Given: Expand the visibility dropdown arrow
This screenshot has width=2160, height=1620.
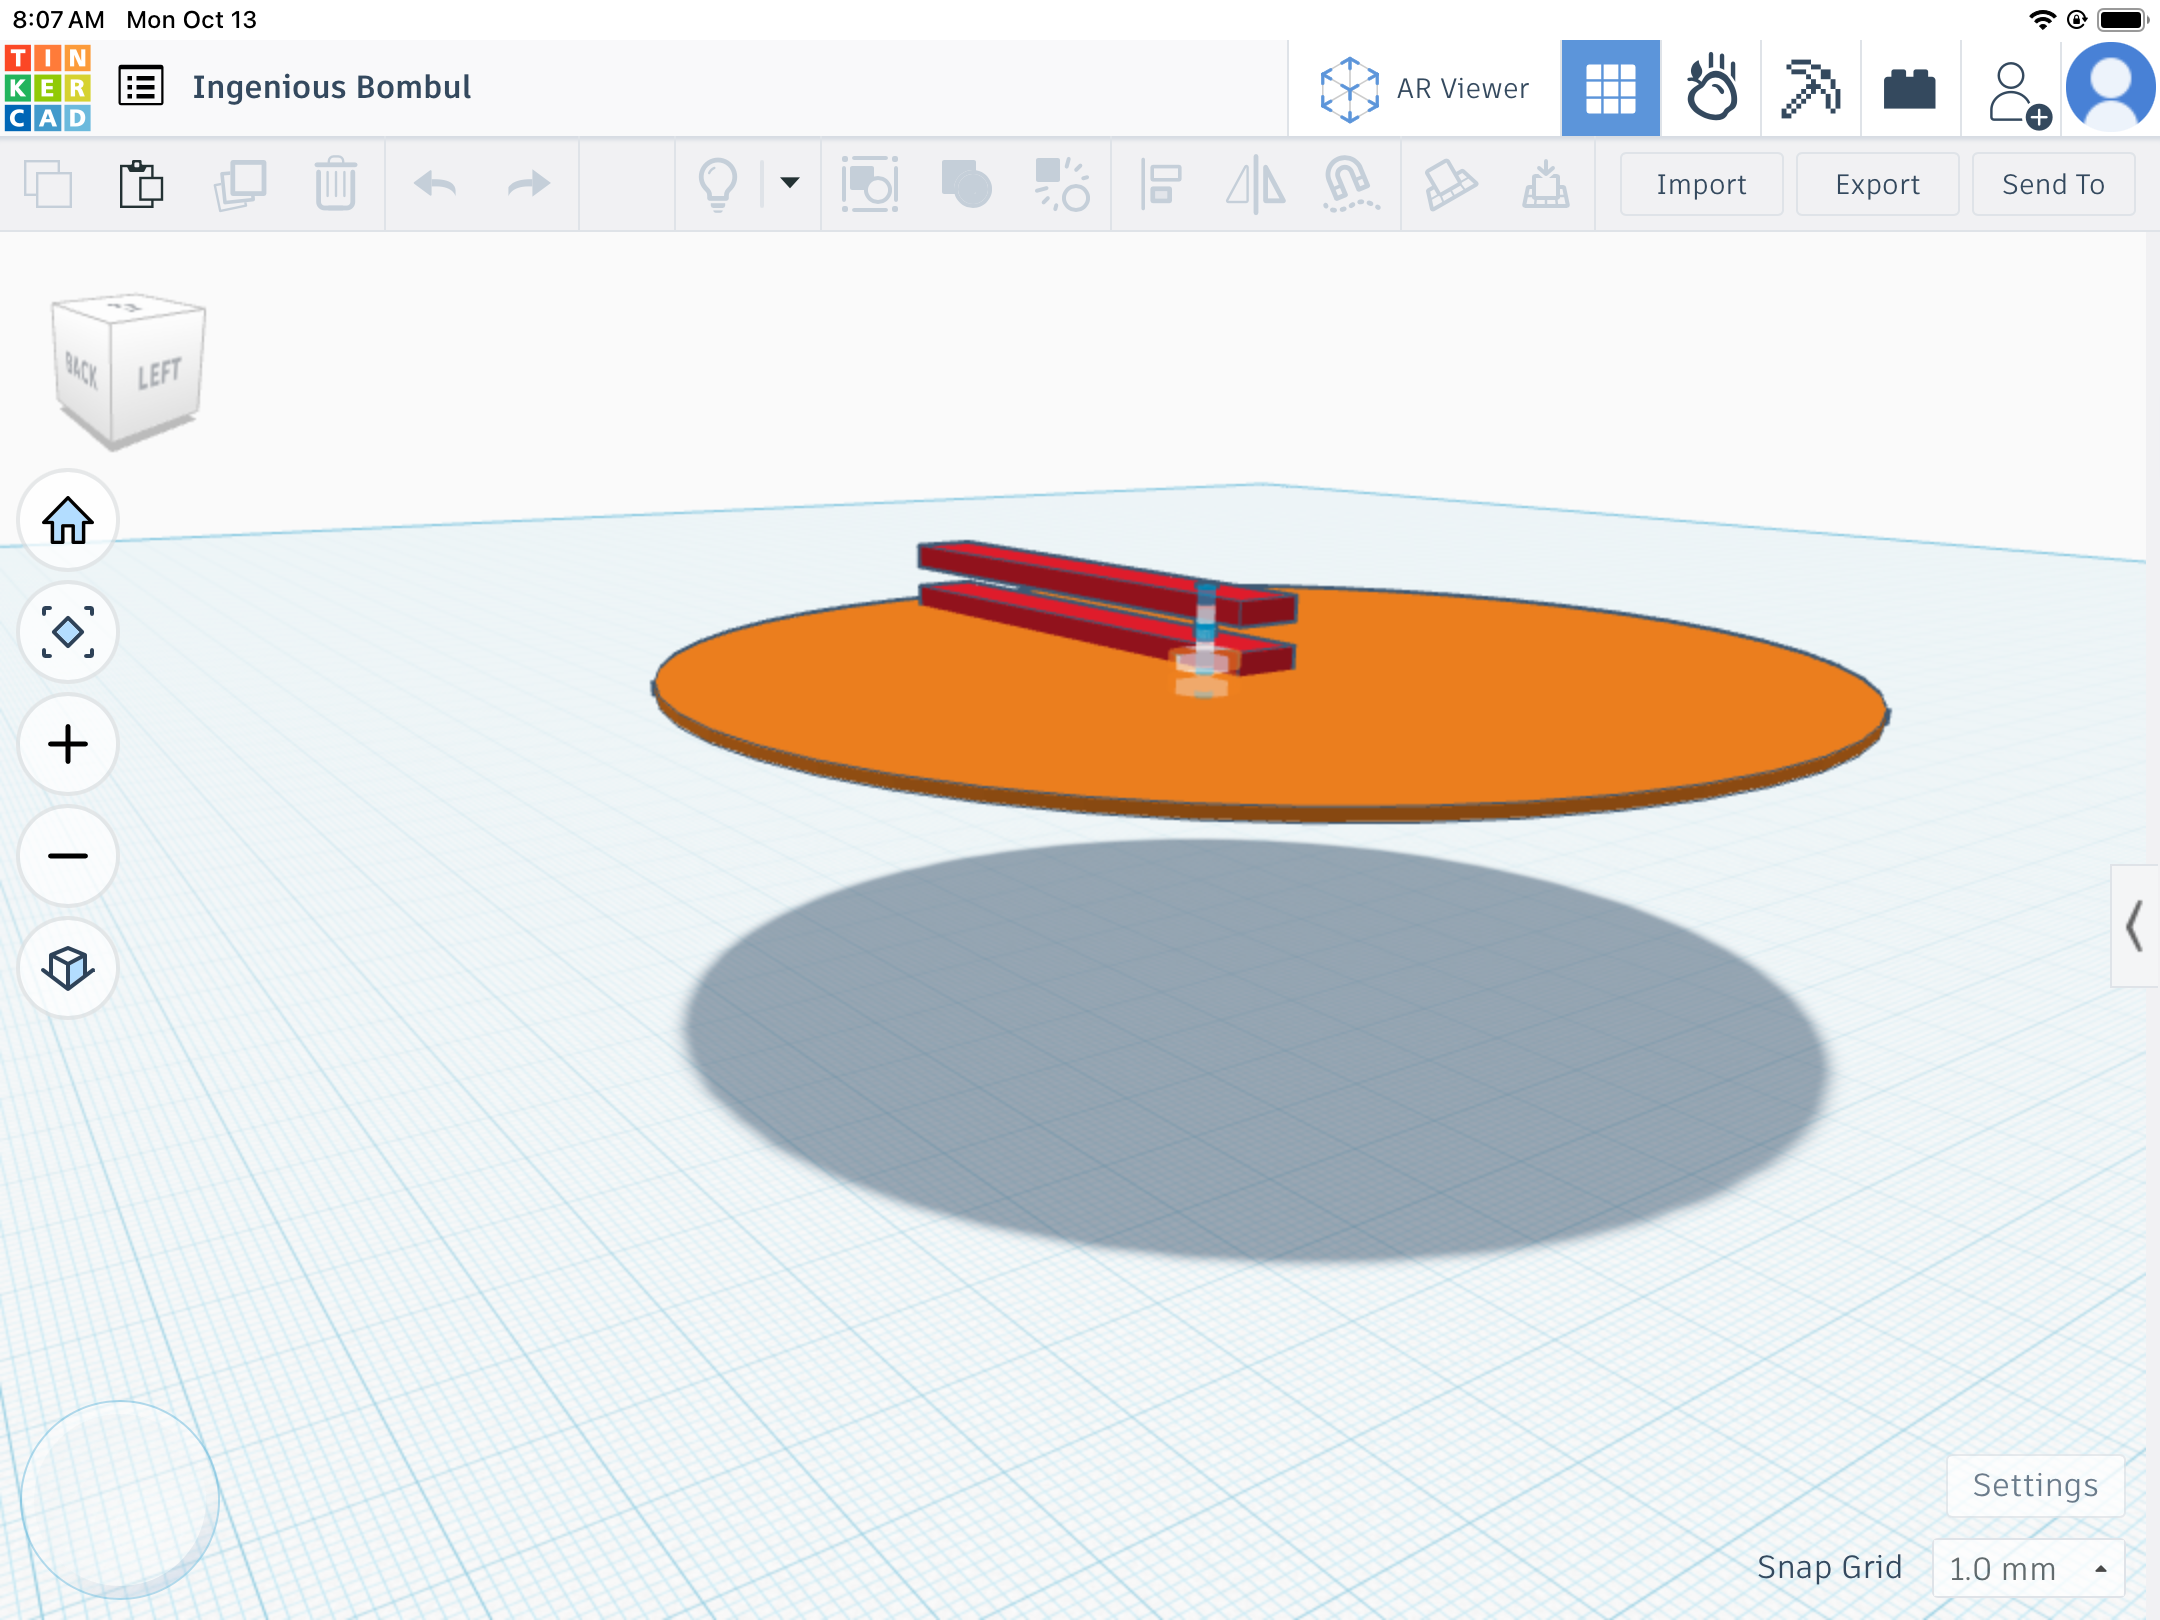Looking at the screenshot, I should coord(790,183).
